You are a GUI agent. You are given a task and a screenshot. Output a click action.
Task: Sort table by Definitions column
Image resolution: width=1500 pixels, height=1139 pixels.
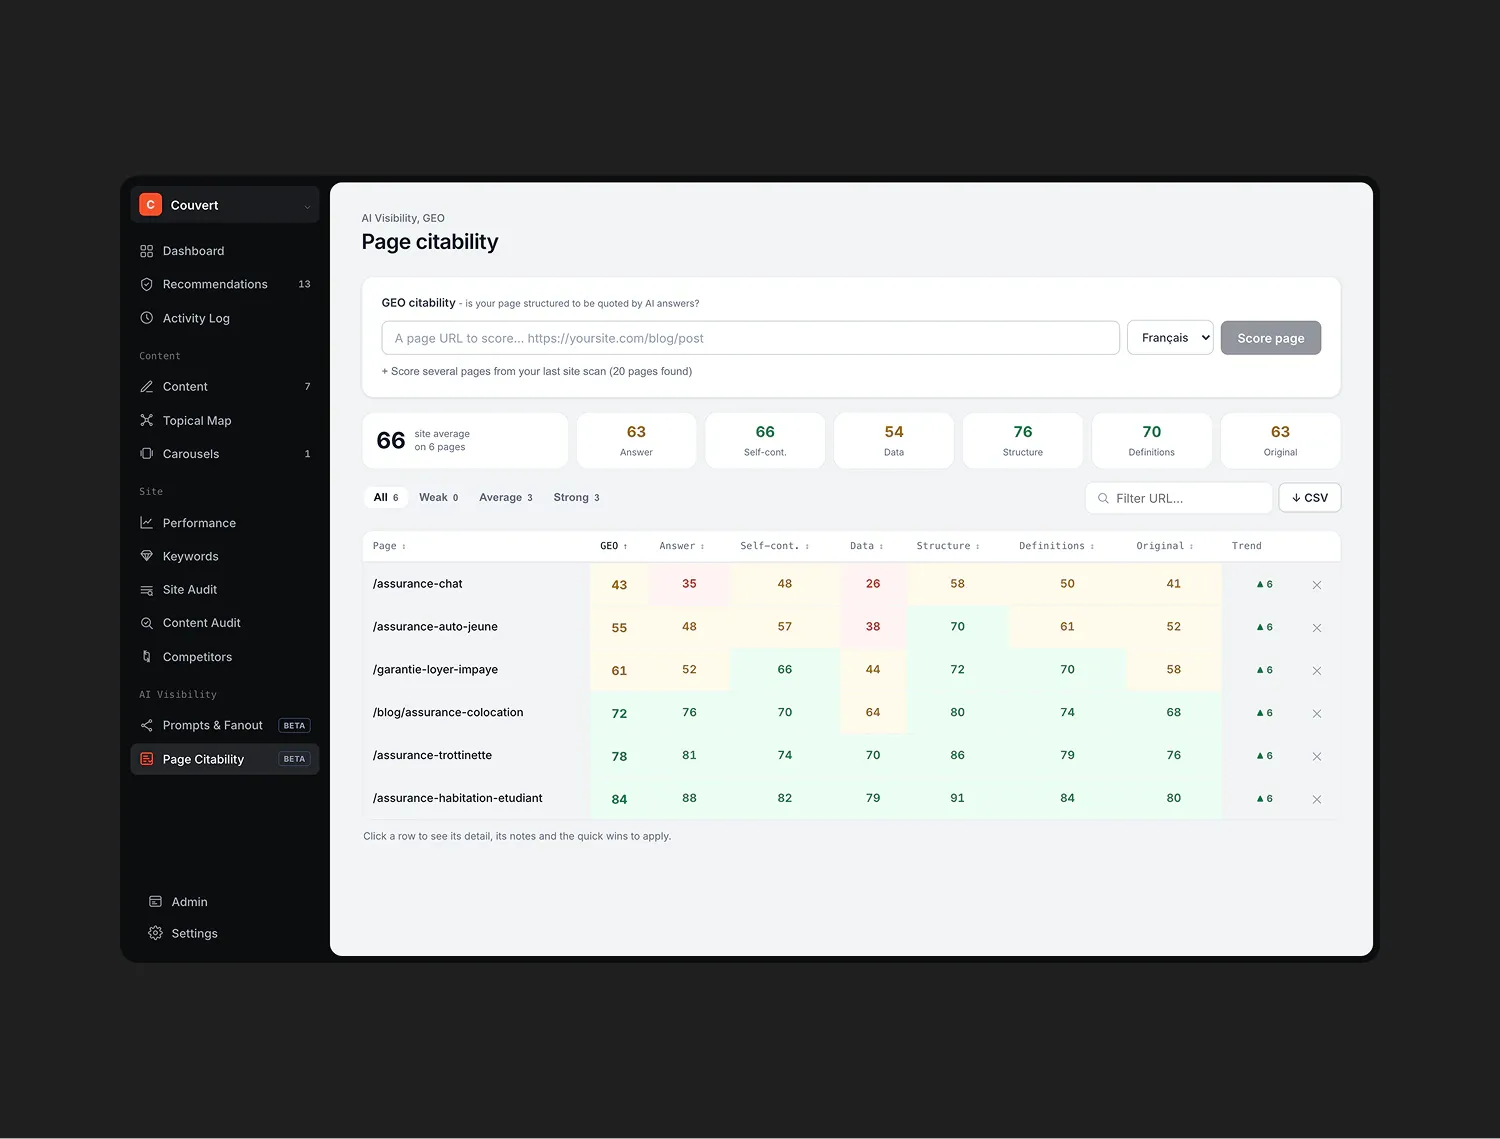click(x=1057, y=546)
